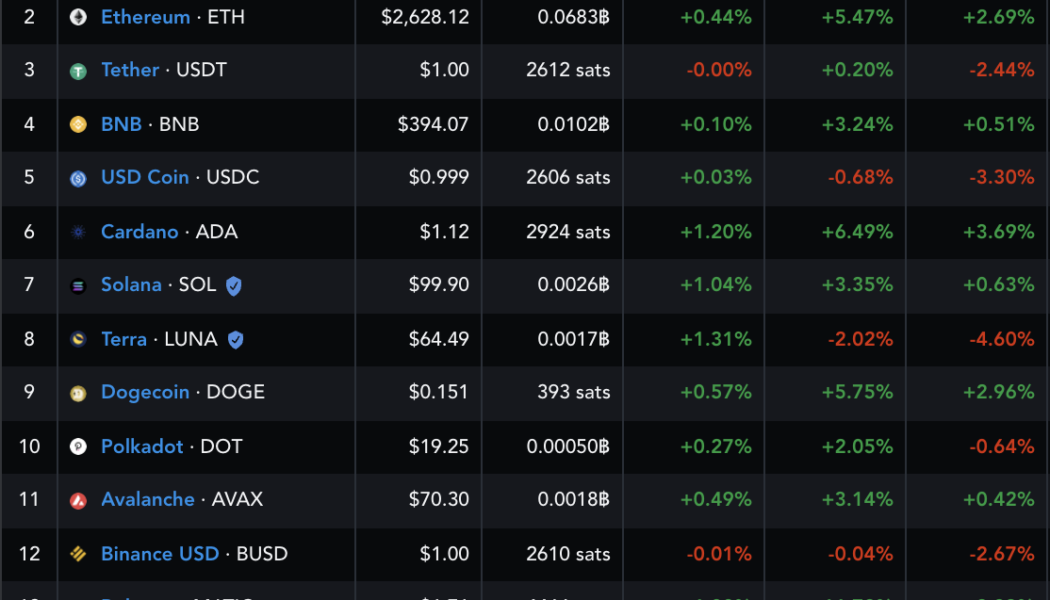Click rank number 7 beside Solana
Screen dimensions: 1050x600
click(x=29, y=285)
